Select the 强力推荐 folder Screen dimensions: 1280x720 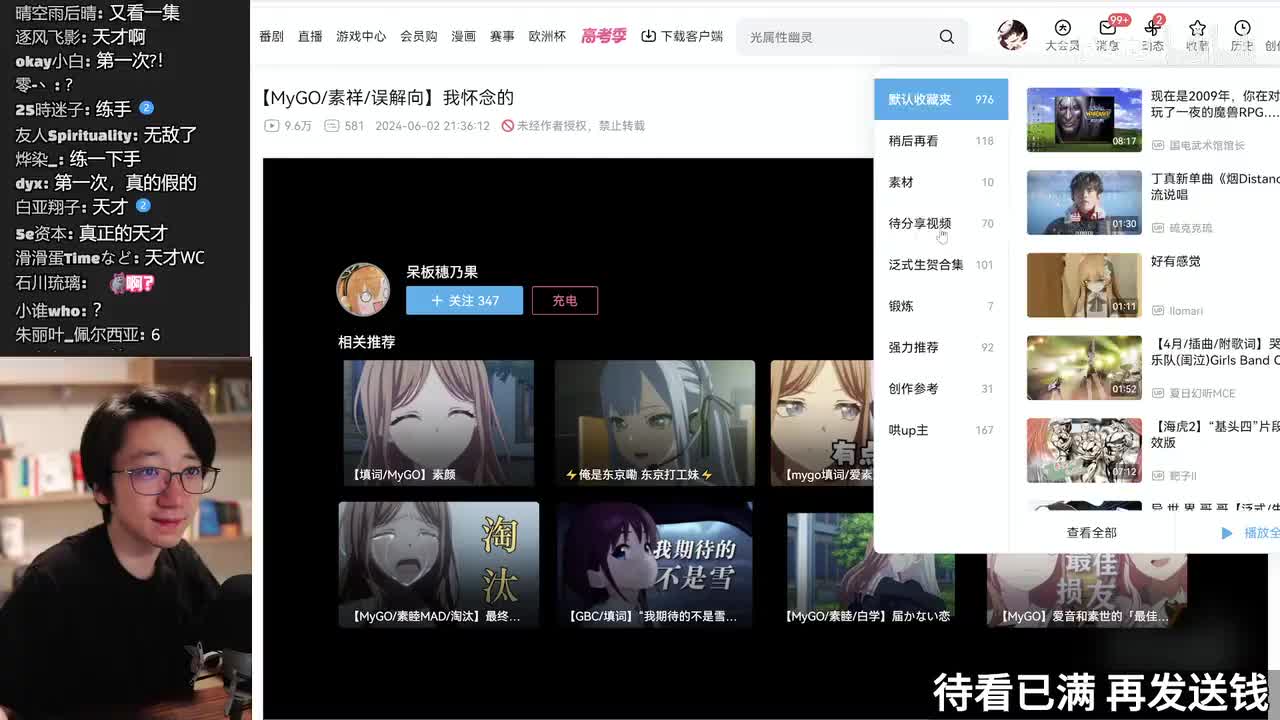(941, 347)
